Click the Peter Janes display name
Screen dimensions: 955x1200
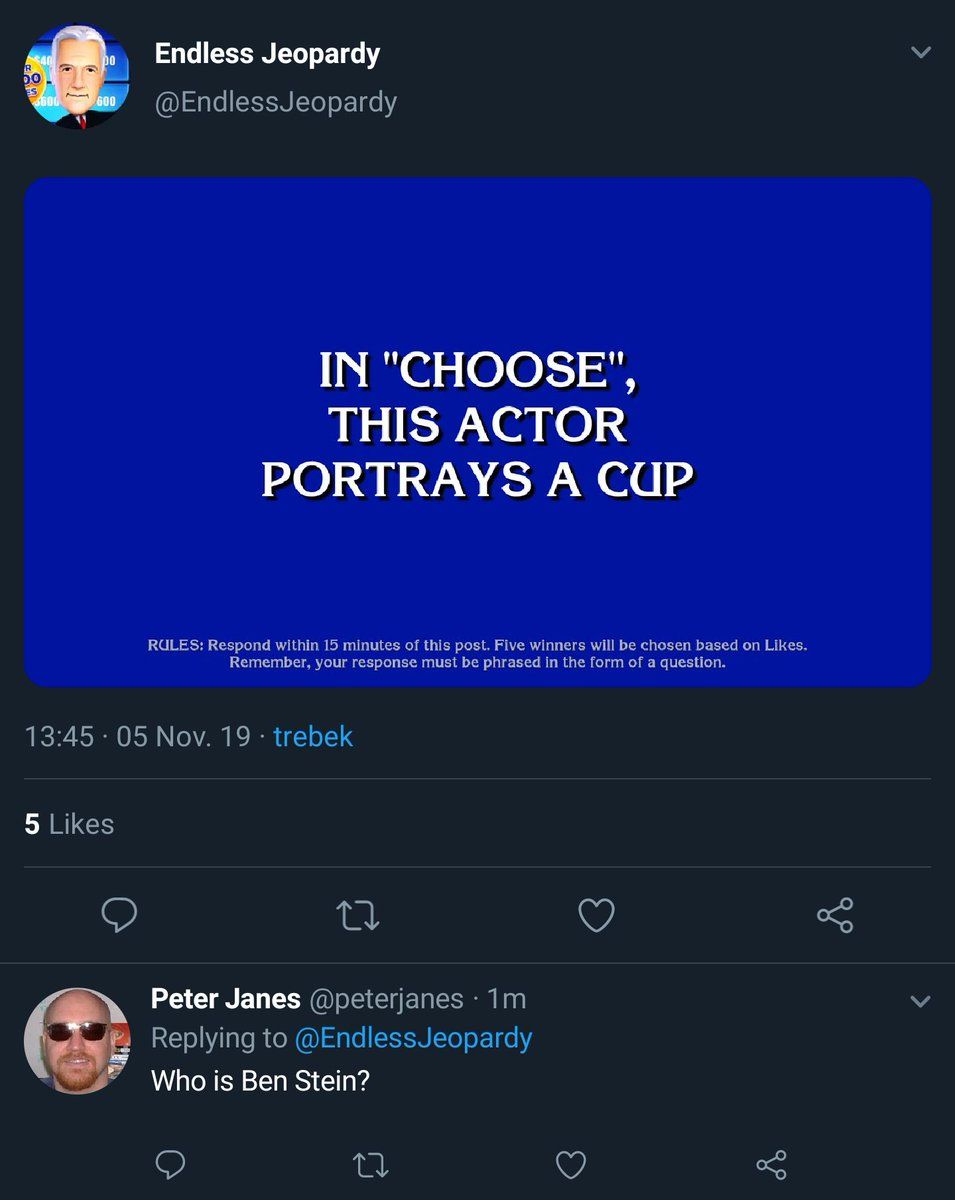(x=225, y=998)
